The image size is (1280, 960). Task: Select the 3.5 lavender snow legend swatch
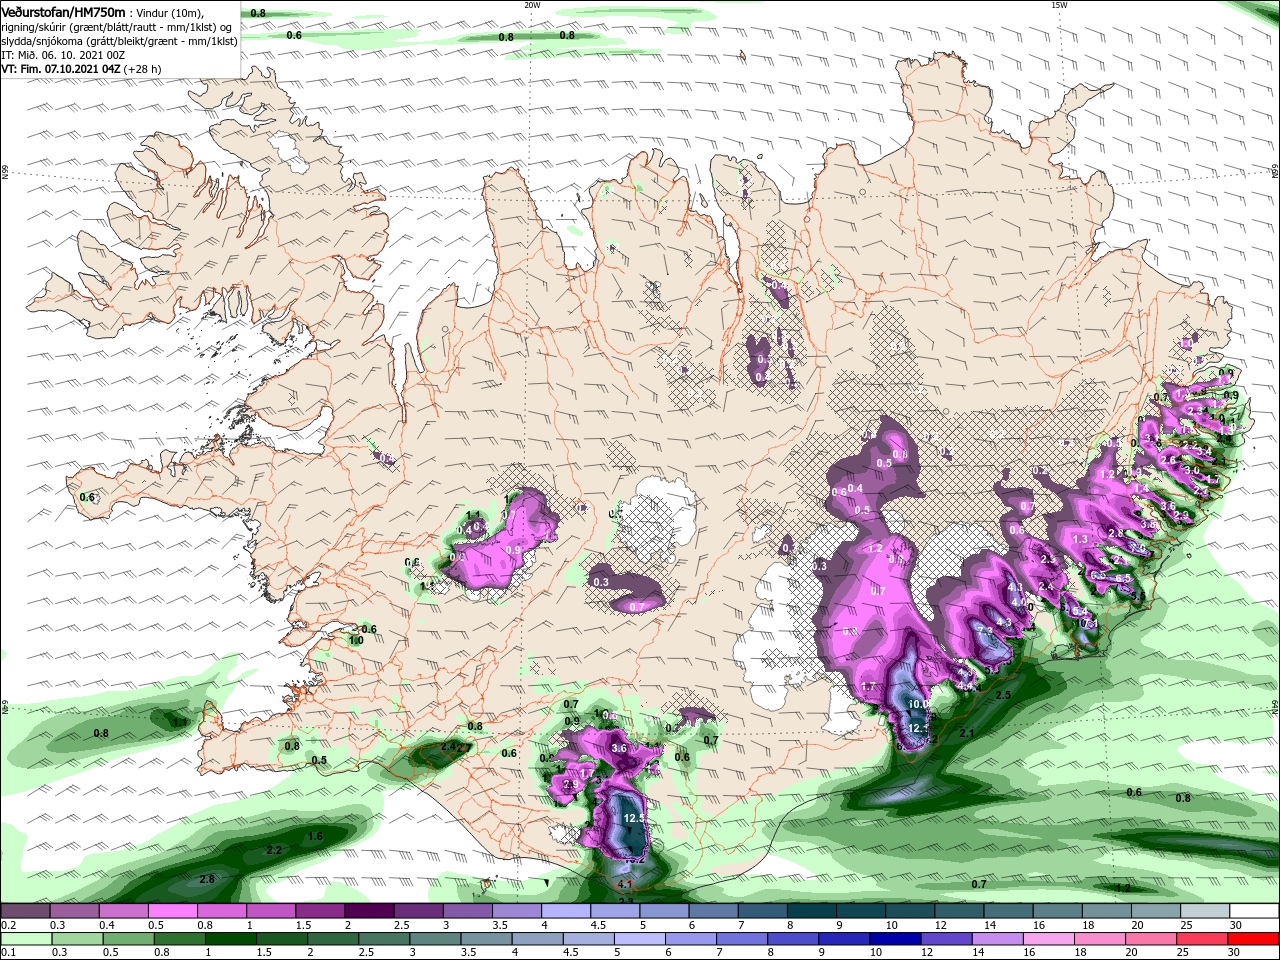517,912
